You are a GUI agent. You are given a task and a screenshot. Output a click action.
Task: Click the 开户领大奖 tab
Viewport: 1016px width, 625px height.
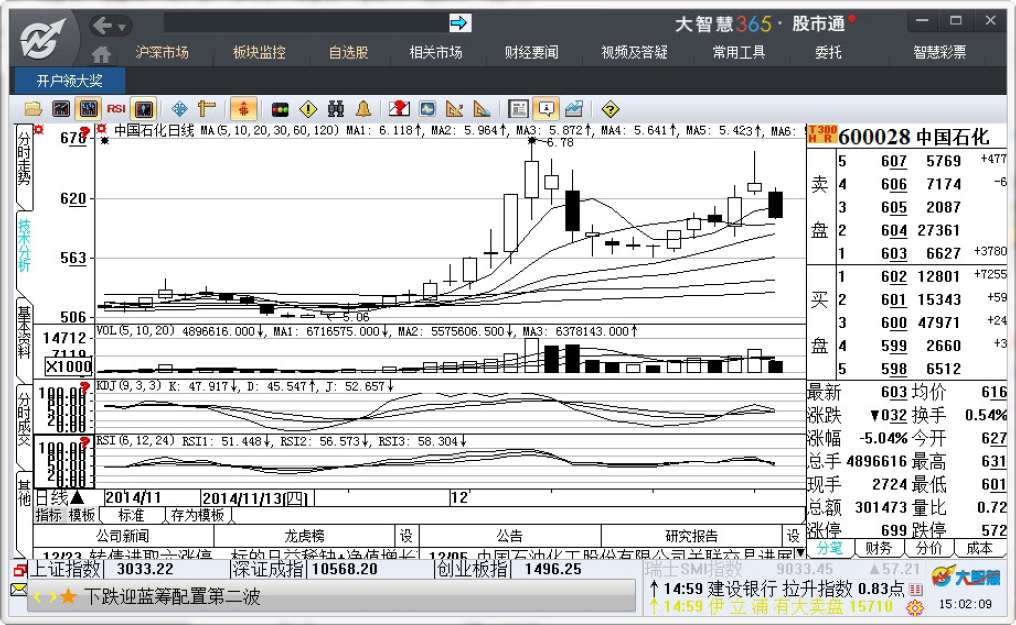[69, 81]
